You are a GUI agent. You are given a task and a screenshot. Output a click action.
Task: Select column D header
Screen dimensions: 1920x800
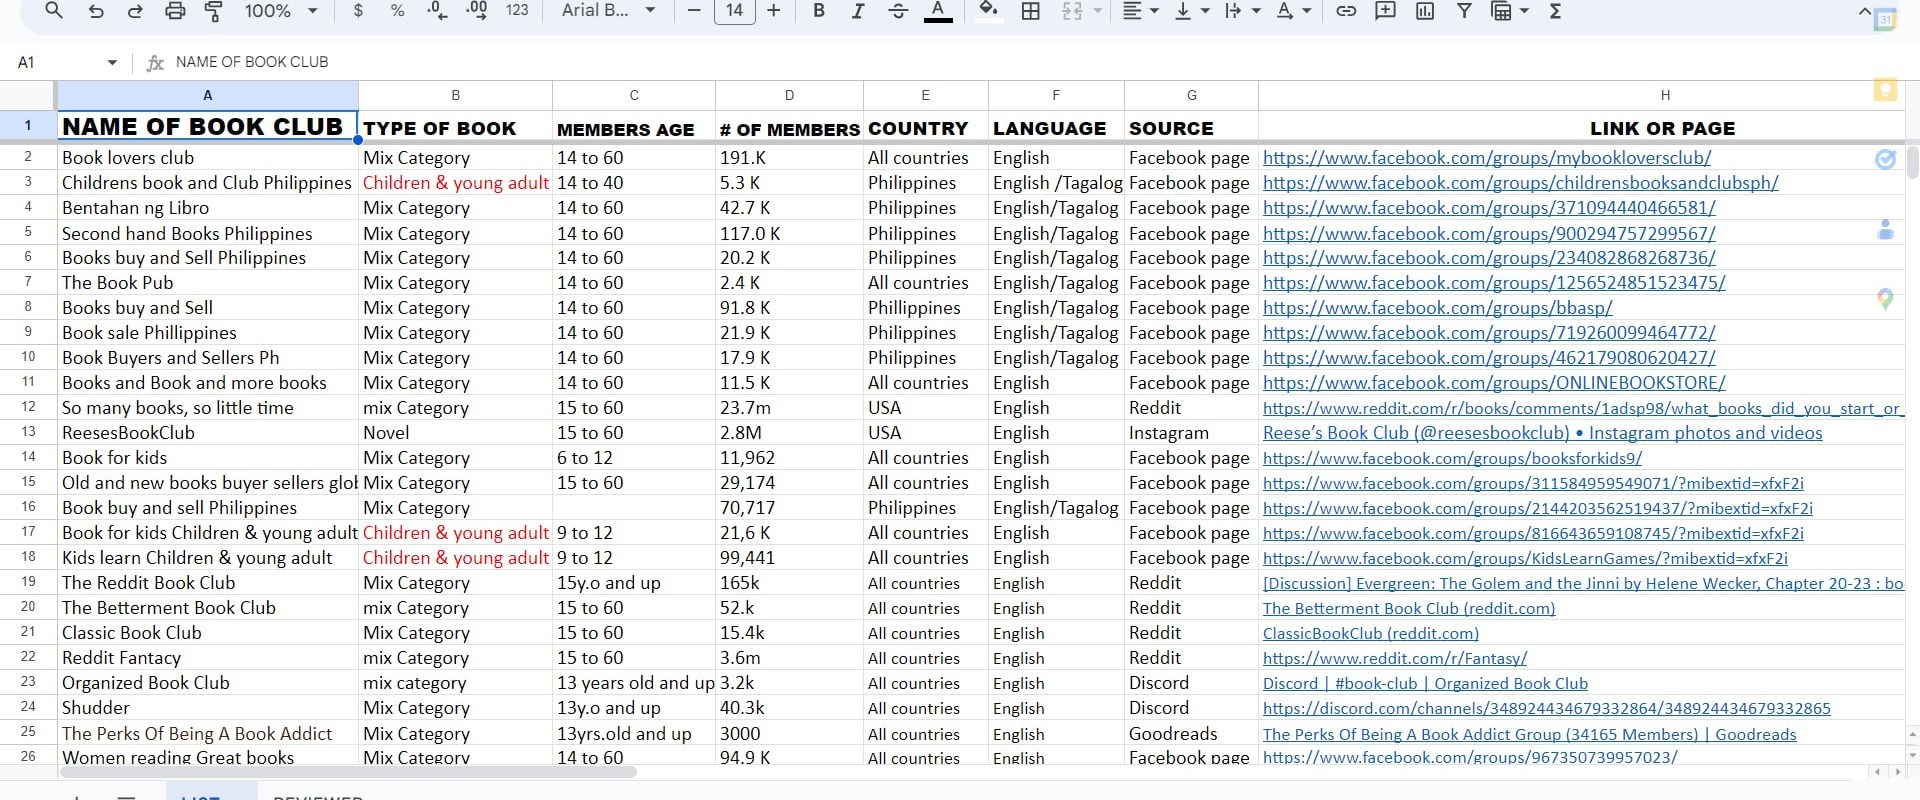[x=789, y=95]
